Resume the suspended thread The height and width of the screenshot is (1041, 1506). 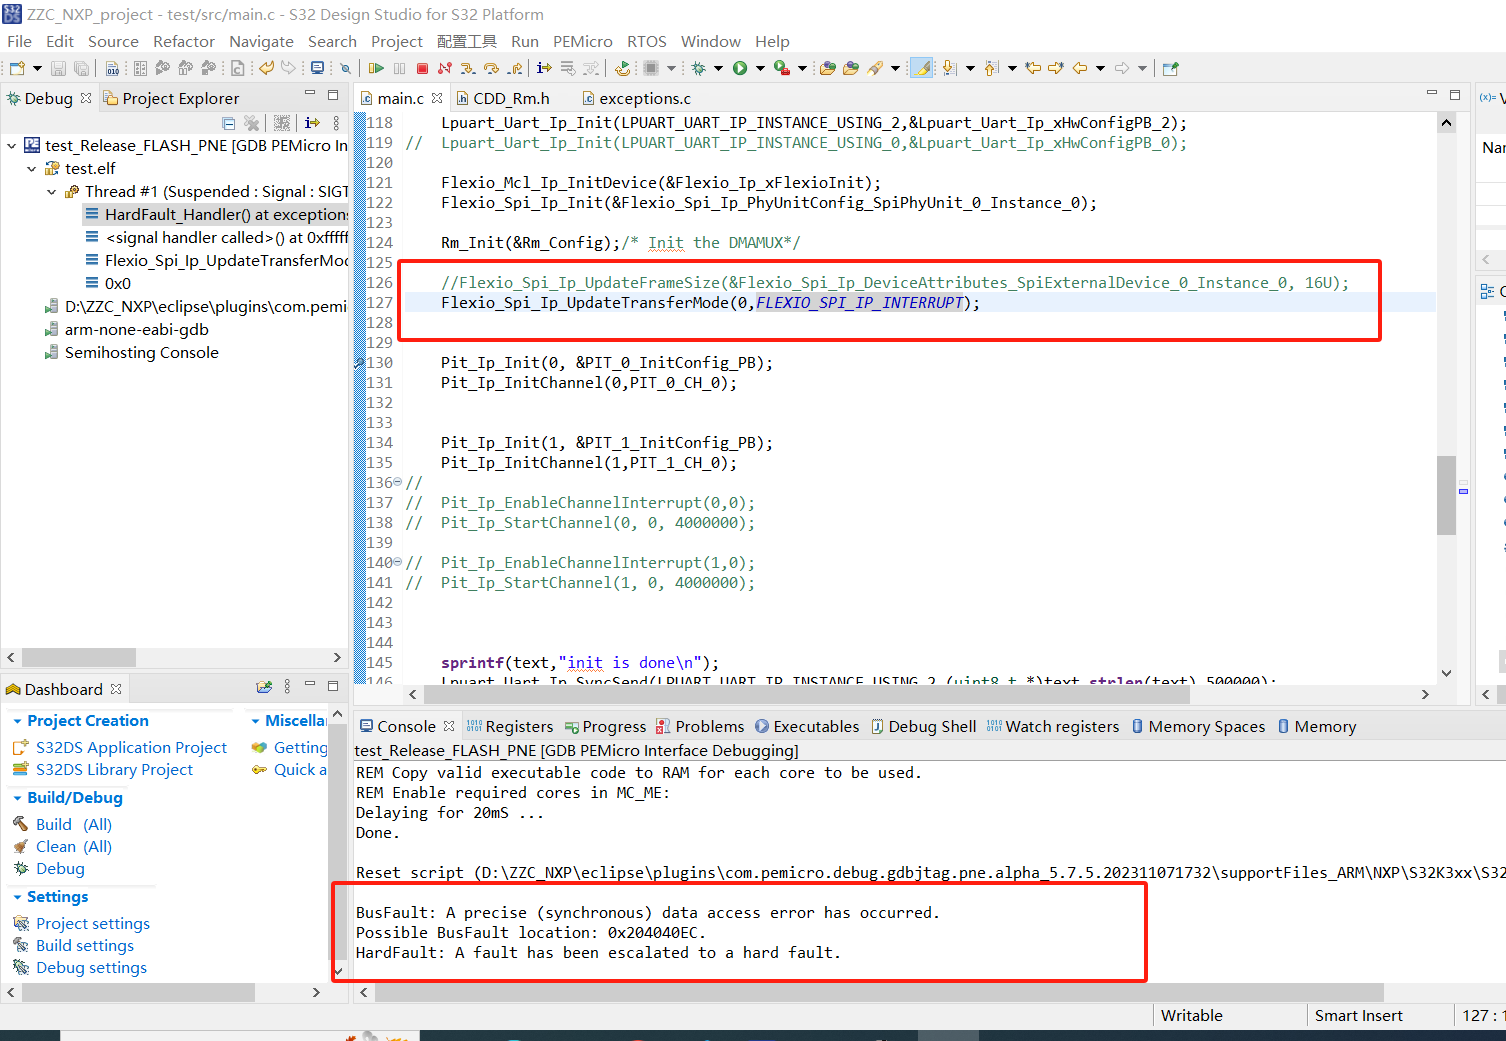[378, 67]
